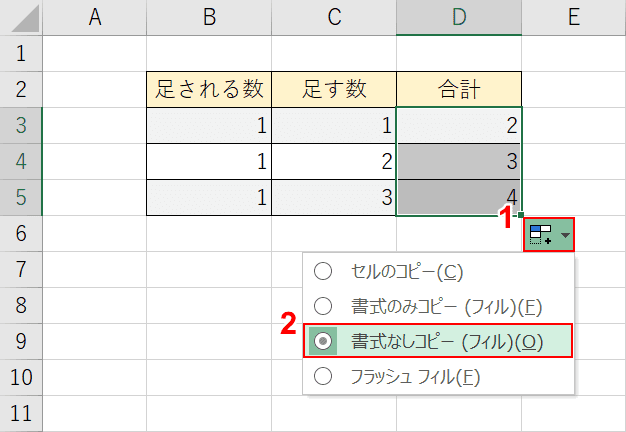Select cell C5 containing 3
Image resolution: width=626 pixels, height=432 pixels.
click(334, 197)
